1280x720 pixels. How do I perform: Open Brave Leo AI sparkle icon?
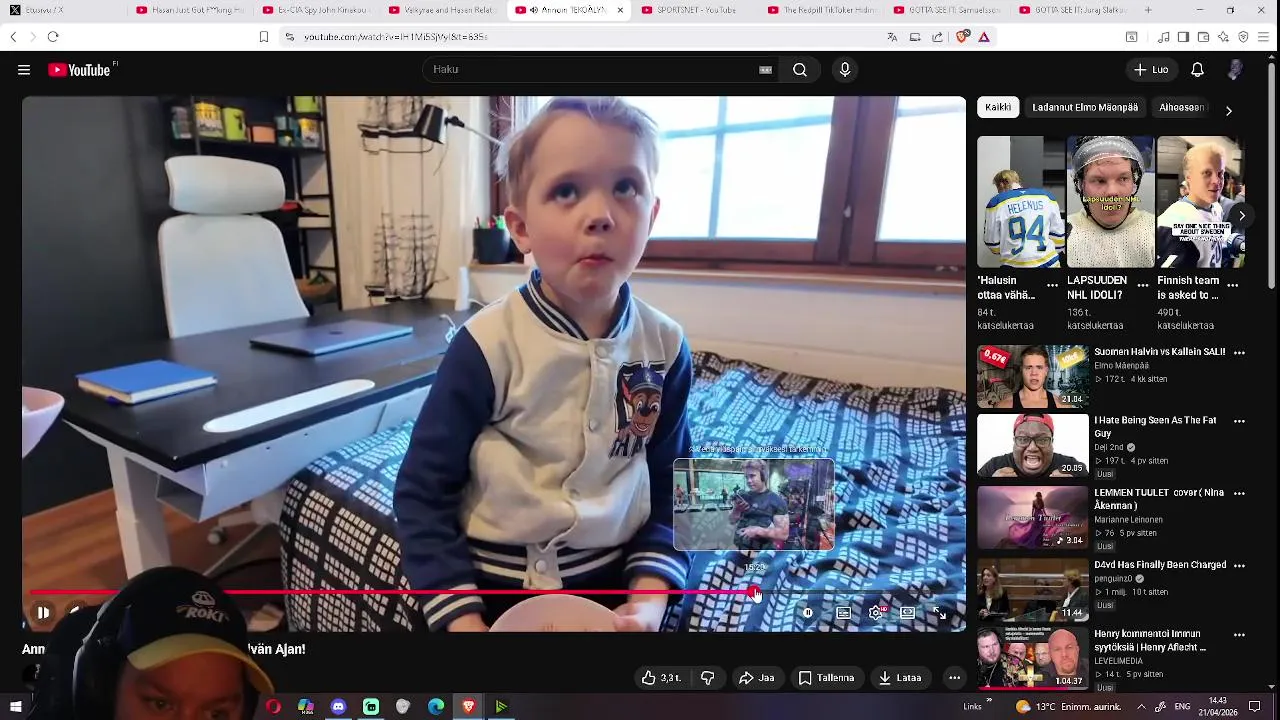click(1223, 37)
